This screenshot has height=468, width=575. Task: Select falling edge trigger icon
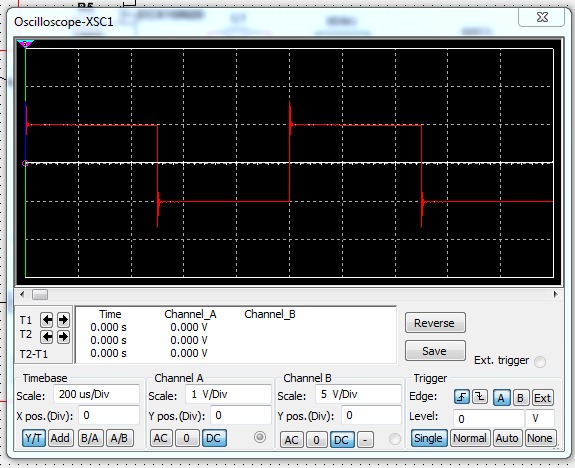pos(480,397)
